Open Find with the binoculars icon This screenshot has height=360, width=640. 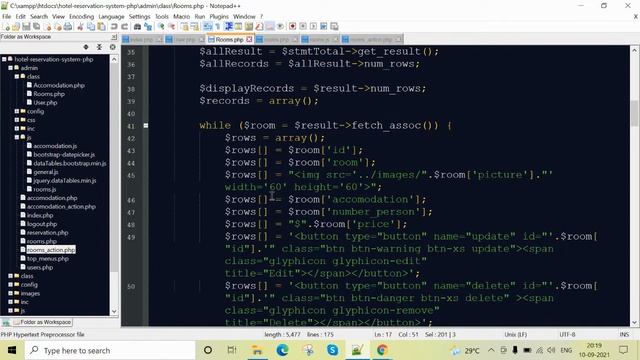(138, 27)
